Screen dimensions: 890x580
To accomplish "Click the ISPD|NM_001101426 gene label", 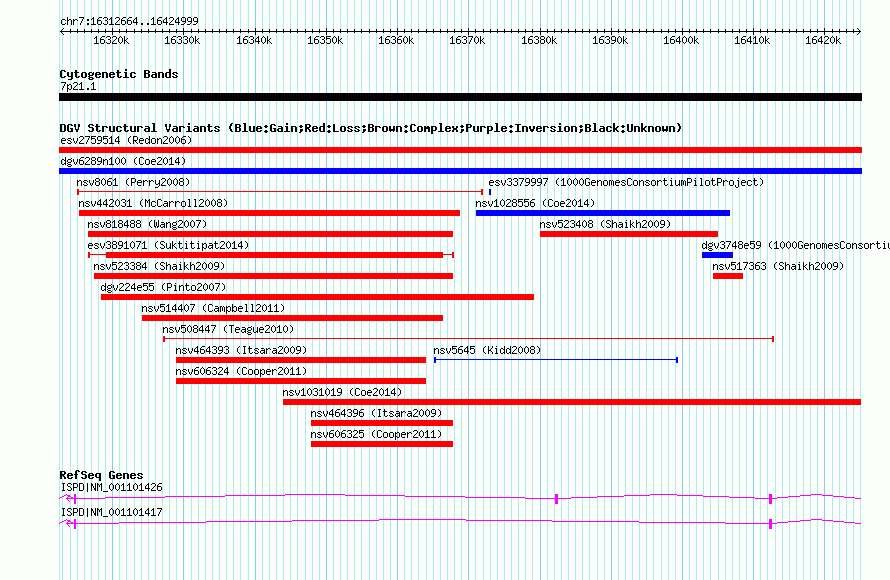I will pyautogui.click(x=111, y=487).
